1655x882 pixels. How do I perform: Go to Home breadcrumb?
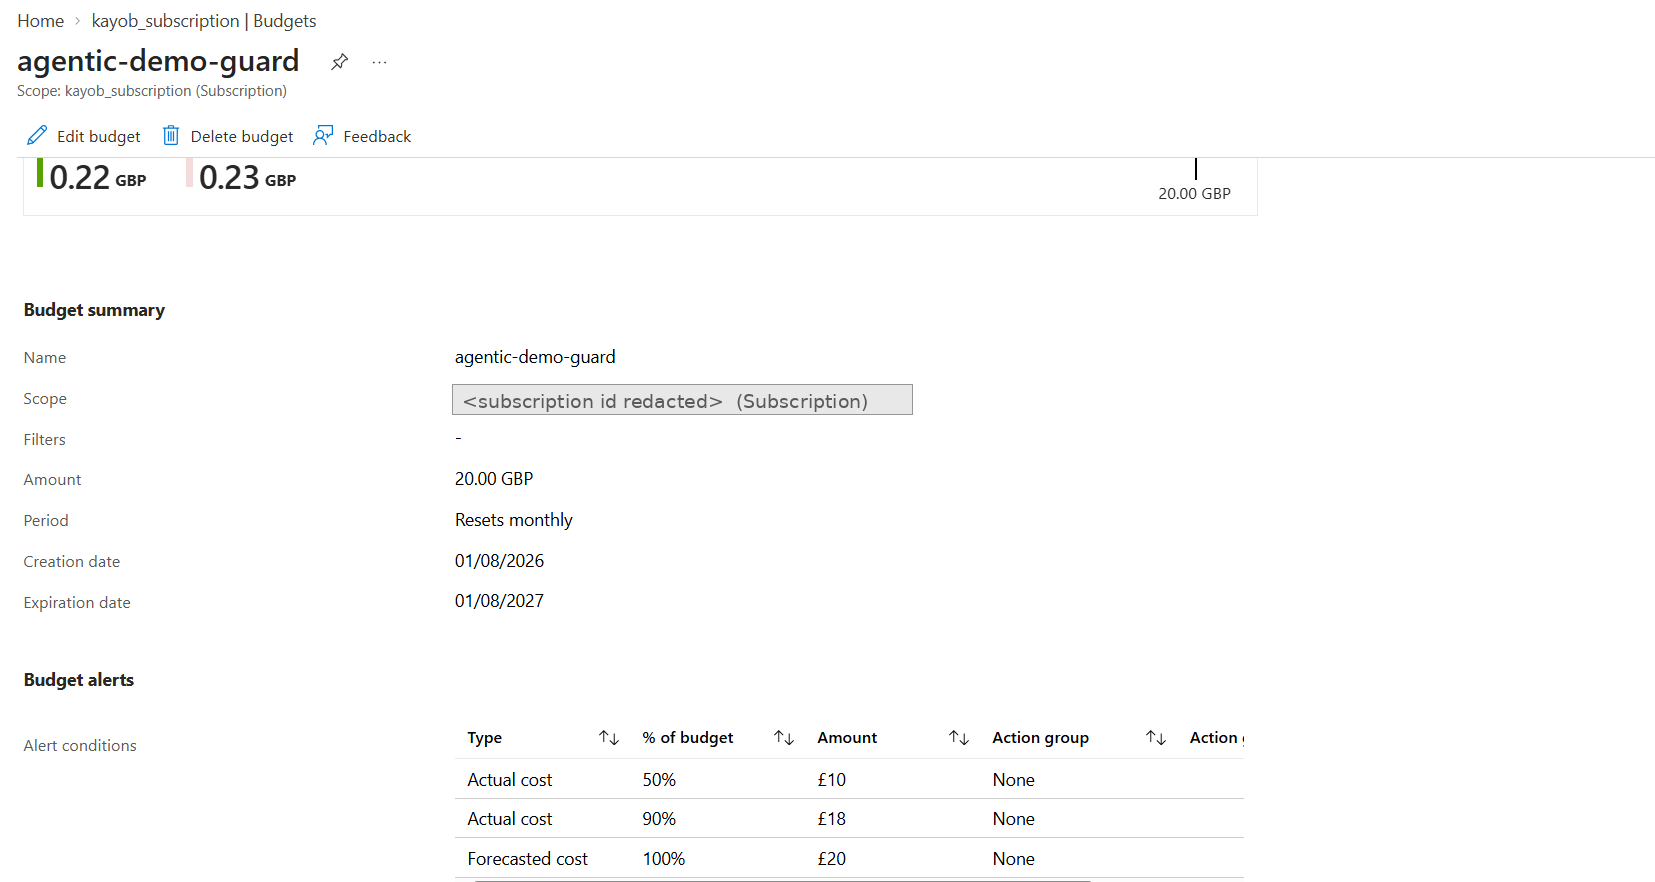(40, 21)
